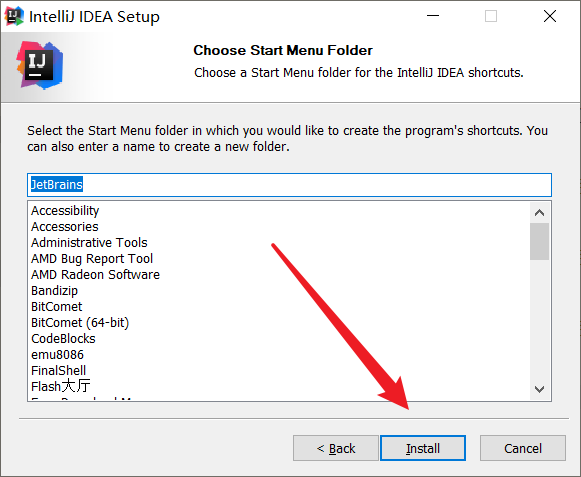Minimize the IntelliJ IDEA Setup window
Viewport: 581px width, 477px height.
click(433, 16)
